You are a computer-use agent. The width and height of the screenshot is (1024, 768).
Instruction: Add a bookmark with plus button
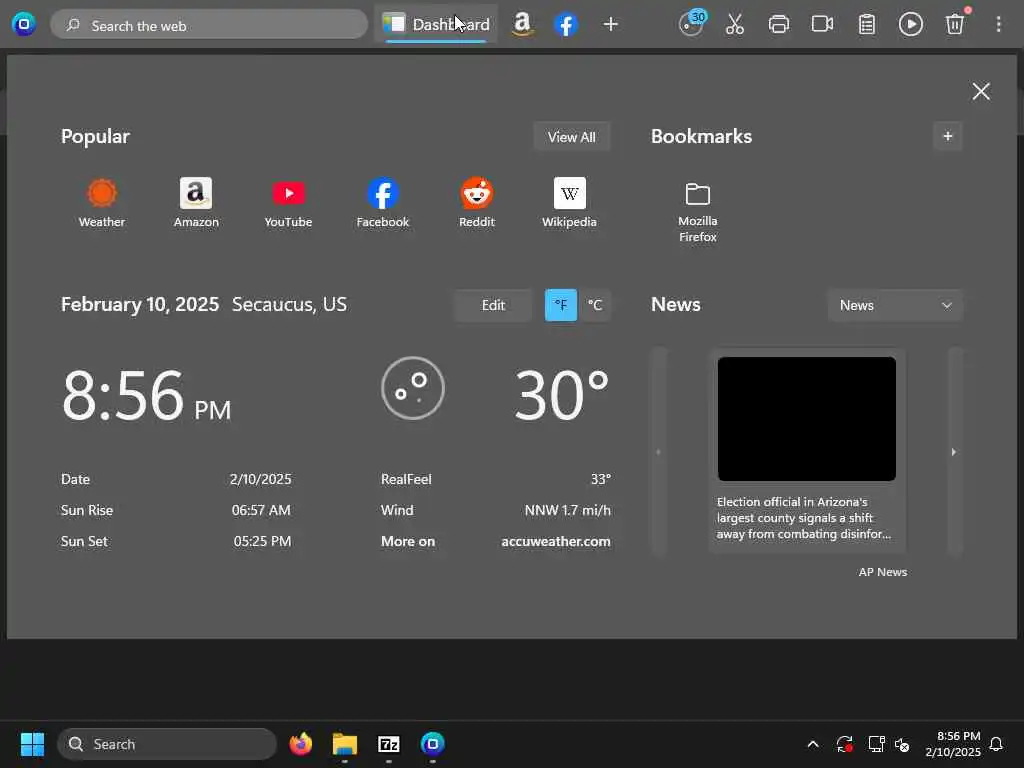coord(948,136)
